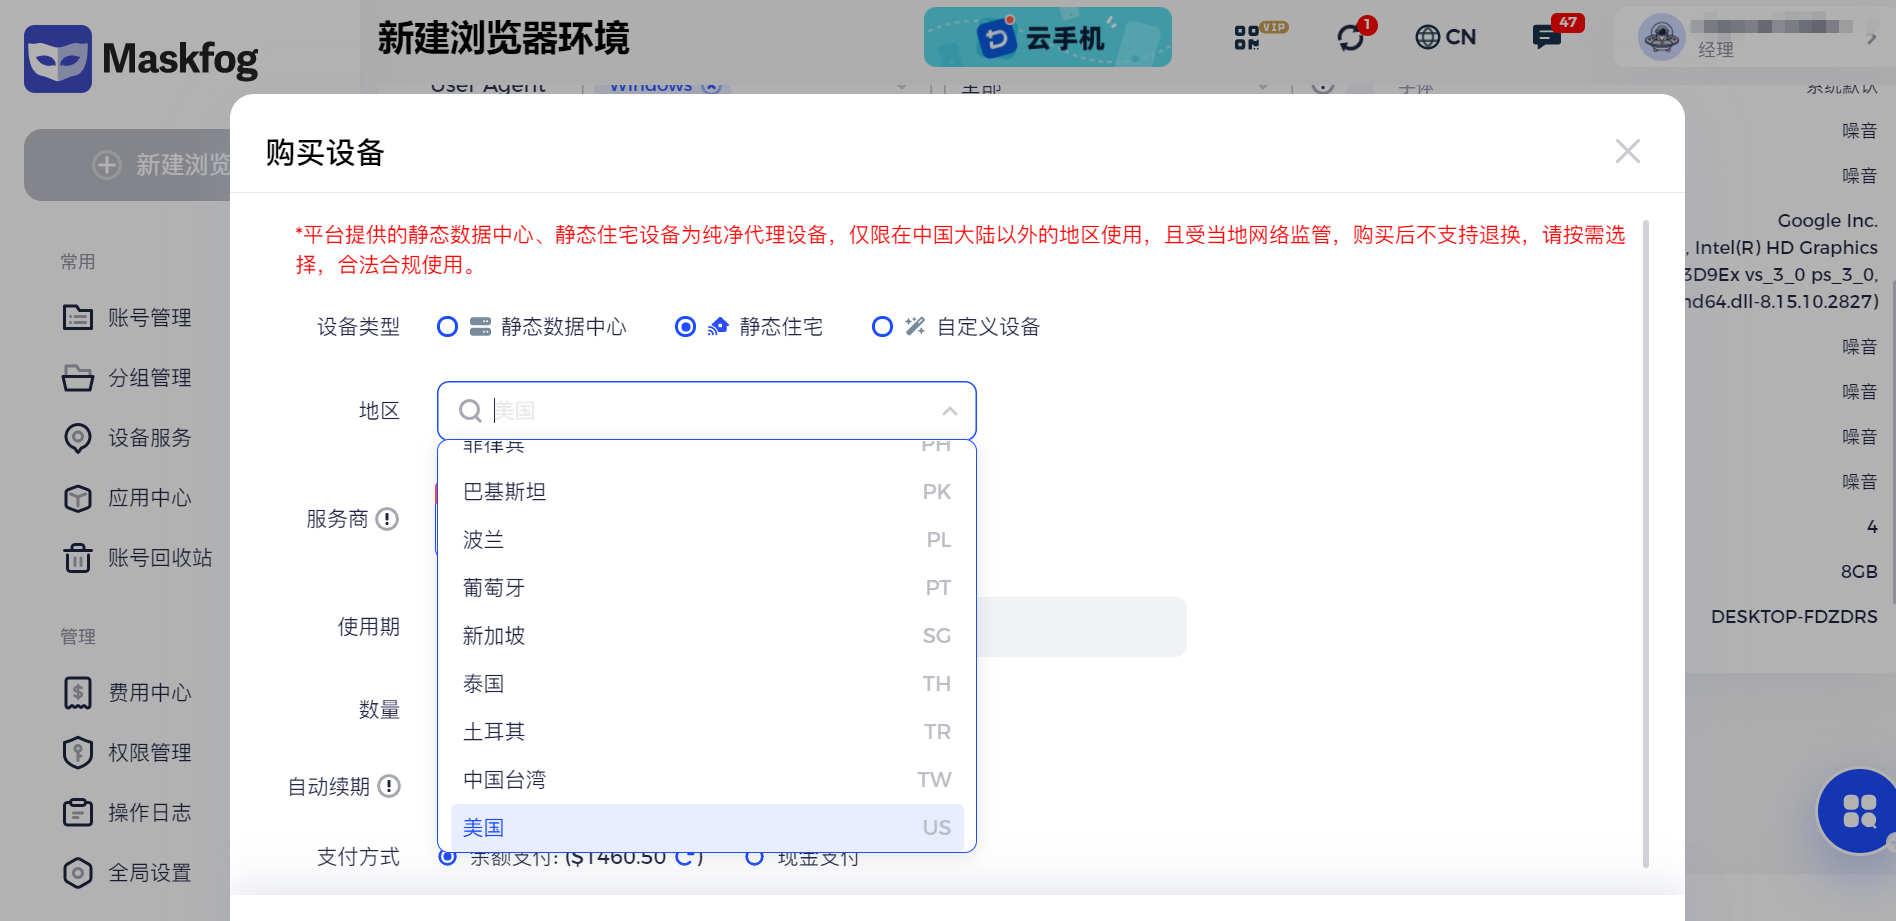Open 账号管理 in the sidebar
The height and width of the screenshot is (921, 1896).
(x=128, y=318)
